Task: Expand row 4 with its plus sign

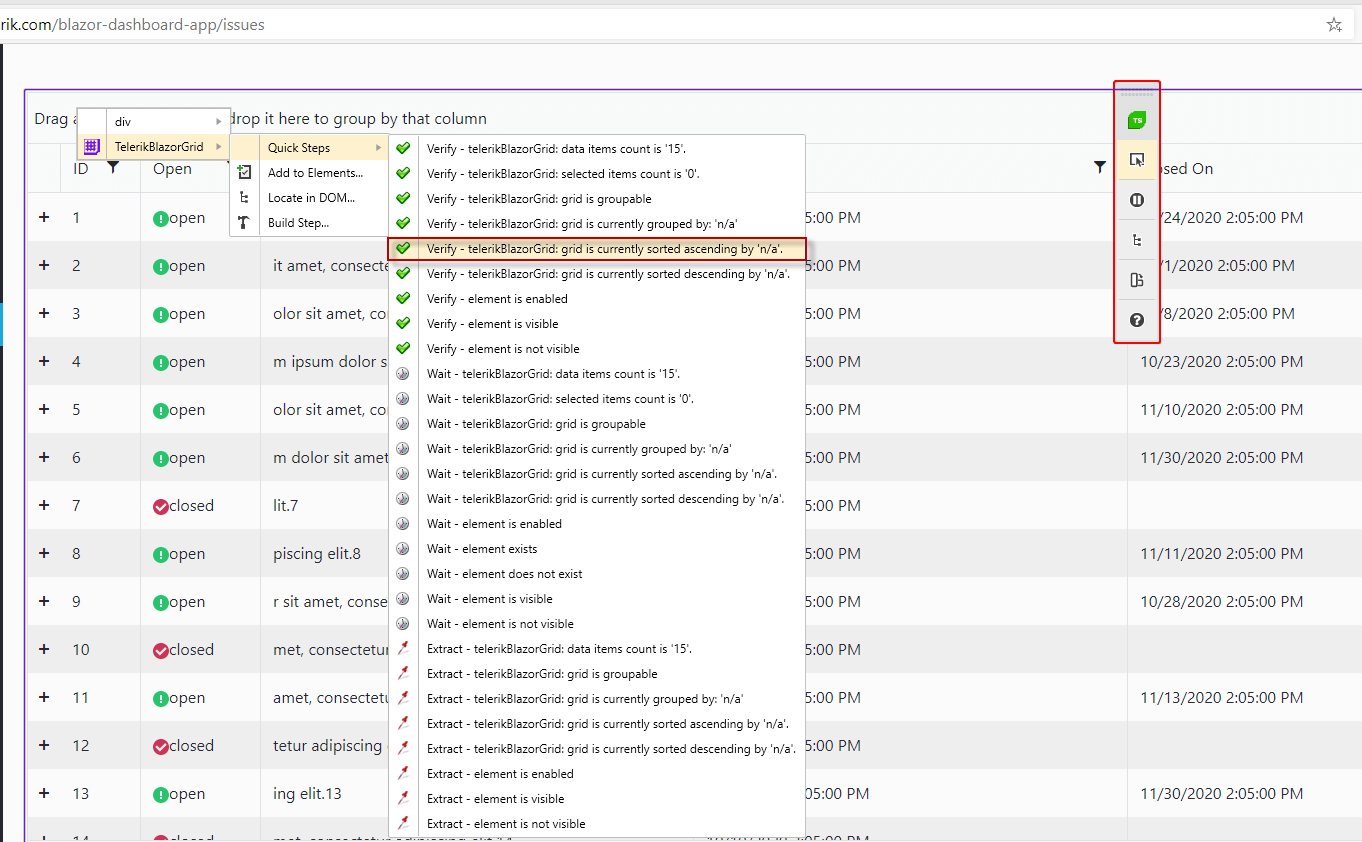Action: (x=44, y=361)
